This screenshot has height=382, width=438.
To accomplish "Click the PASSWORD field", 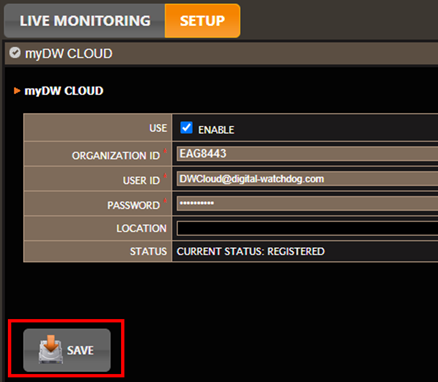I will tap(307, 203).
